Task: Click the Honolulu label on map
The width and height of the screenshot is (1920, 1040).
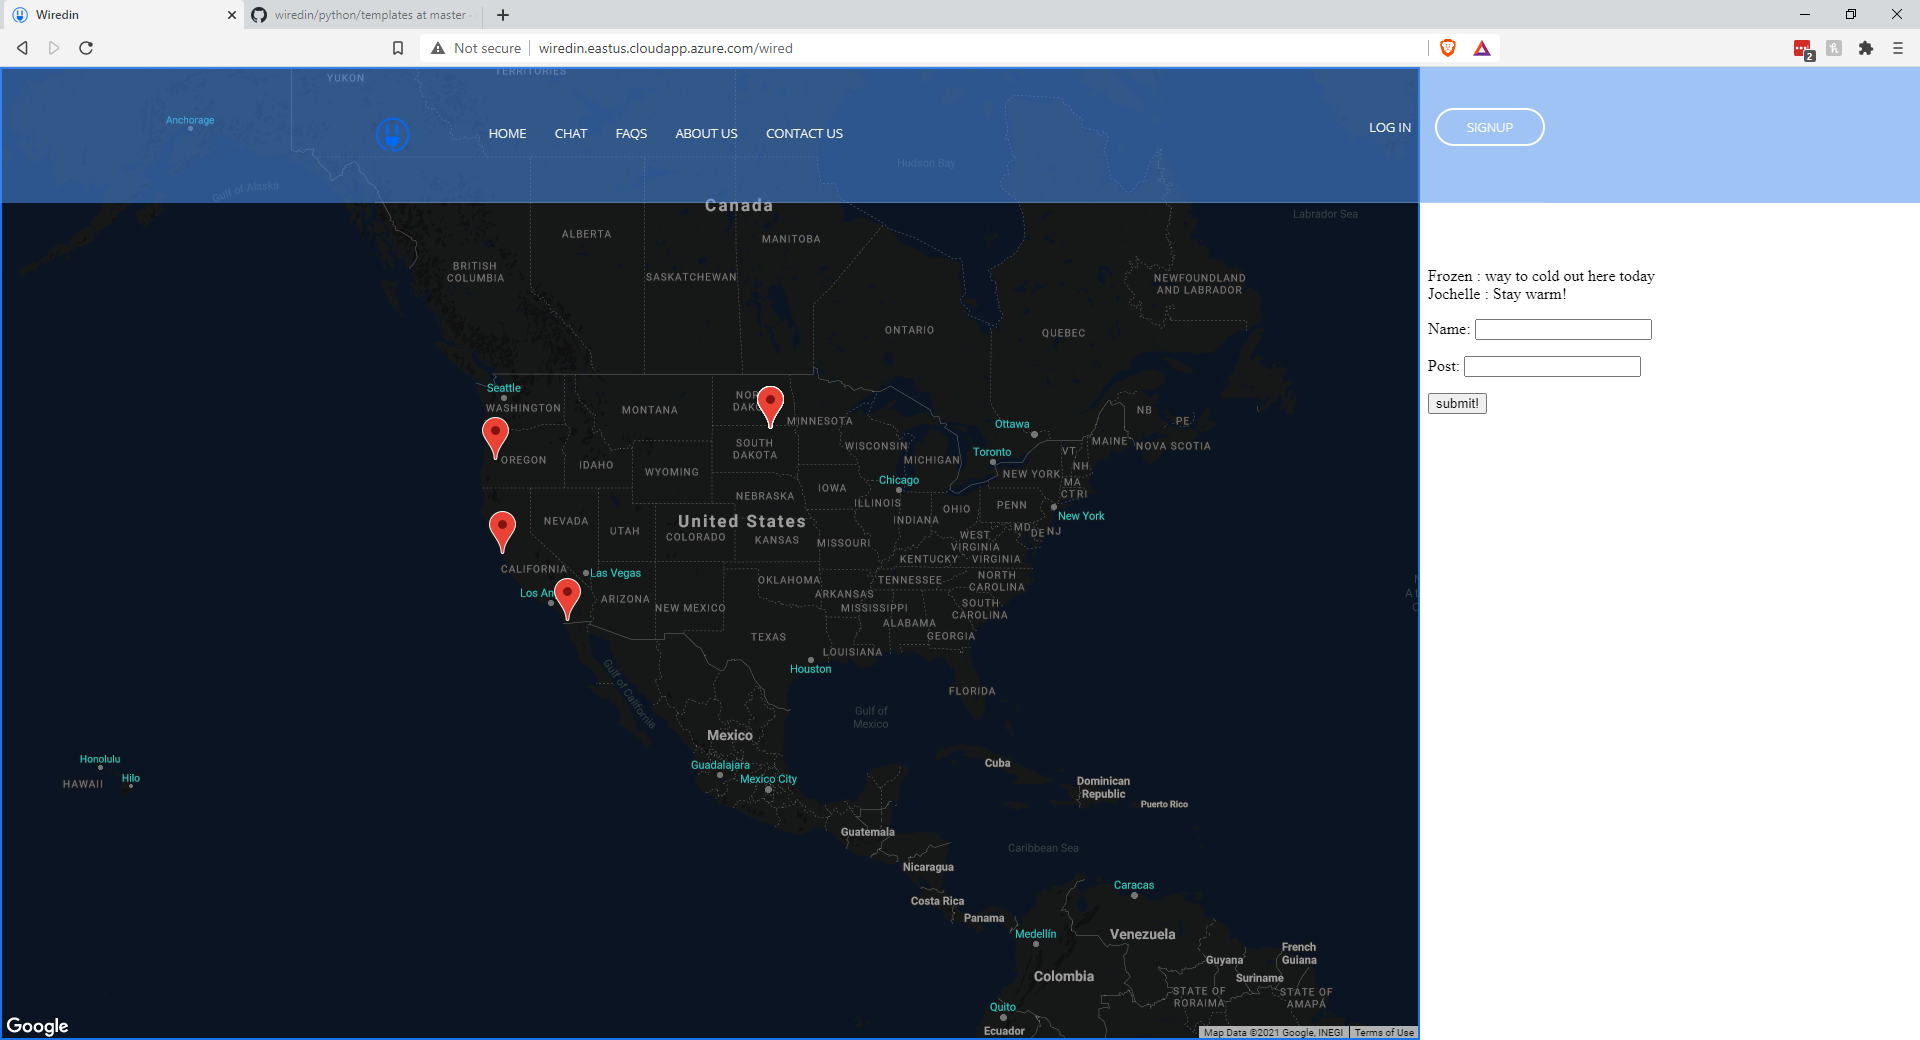Action: 100,759
